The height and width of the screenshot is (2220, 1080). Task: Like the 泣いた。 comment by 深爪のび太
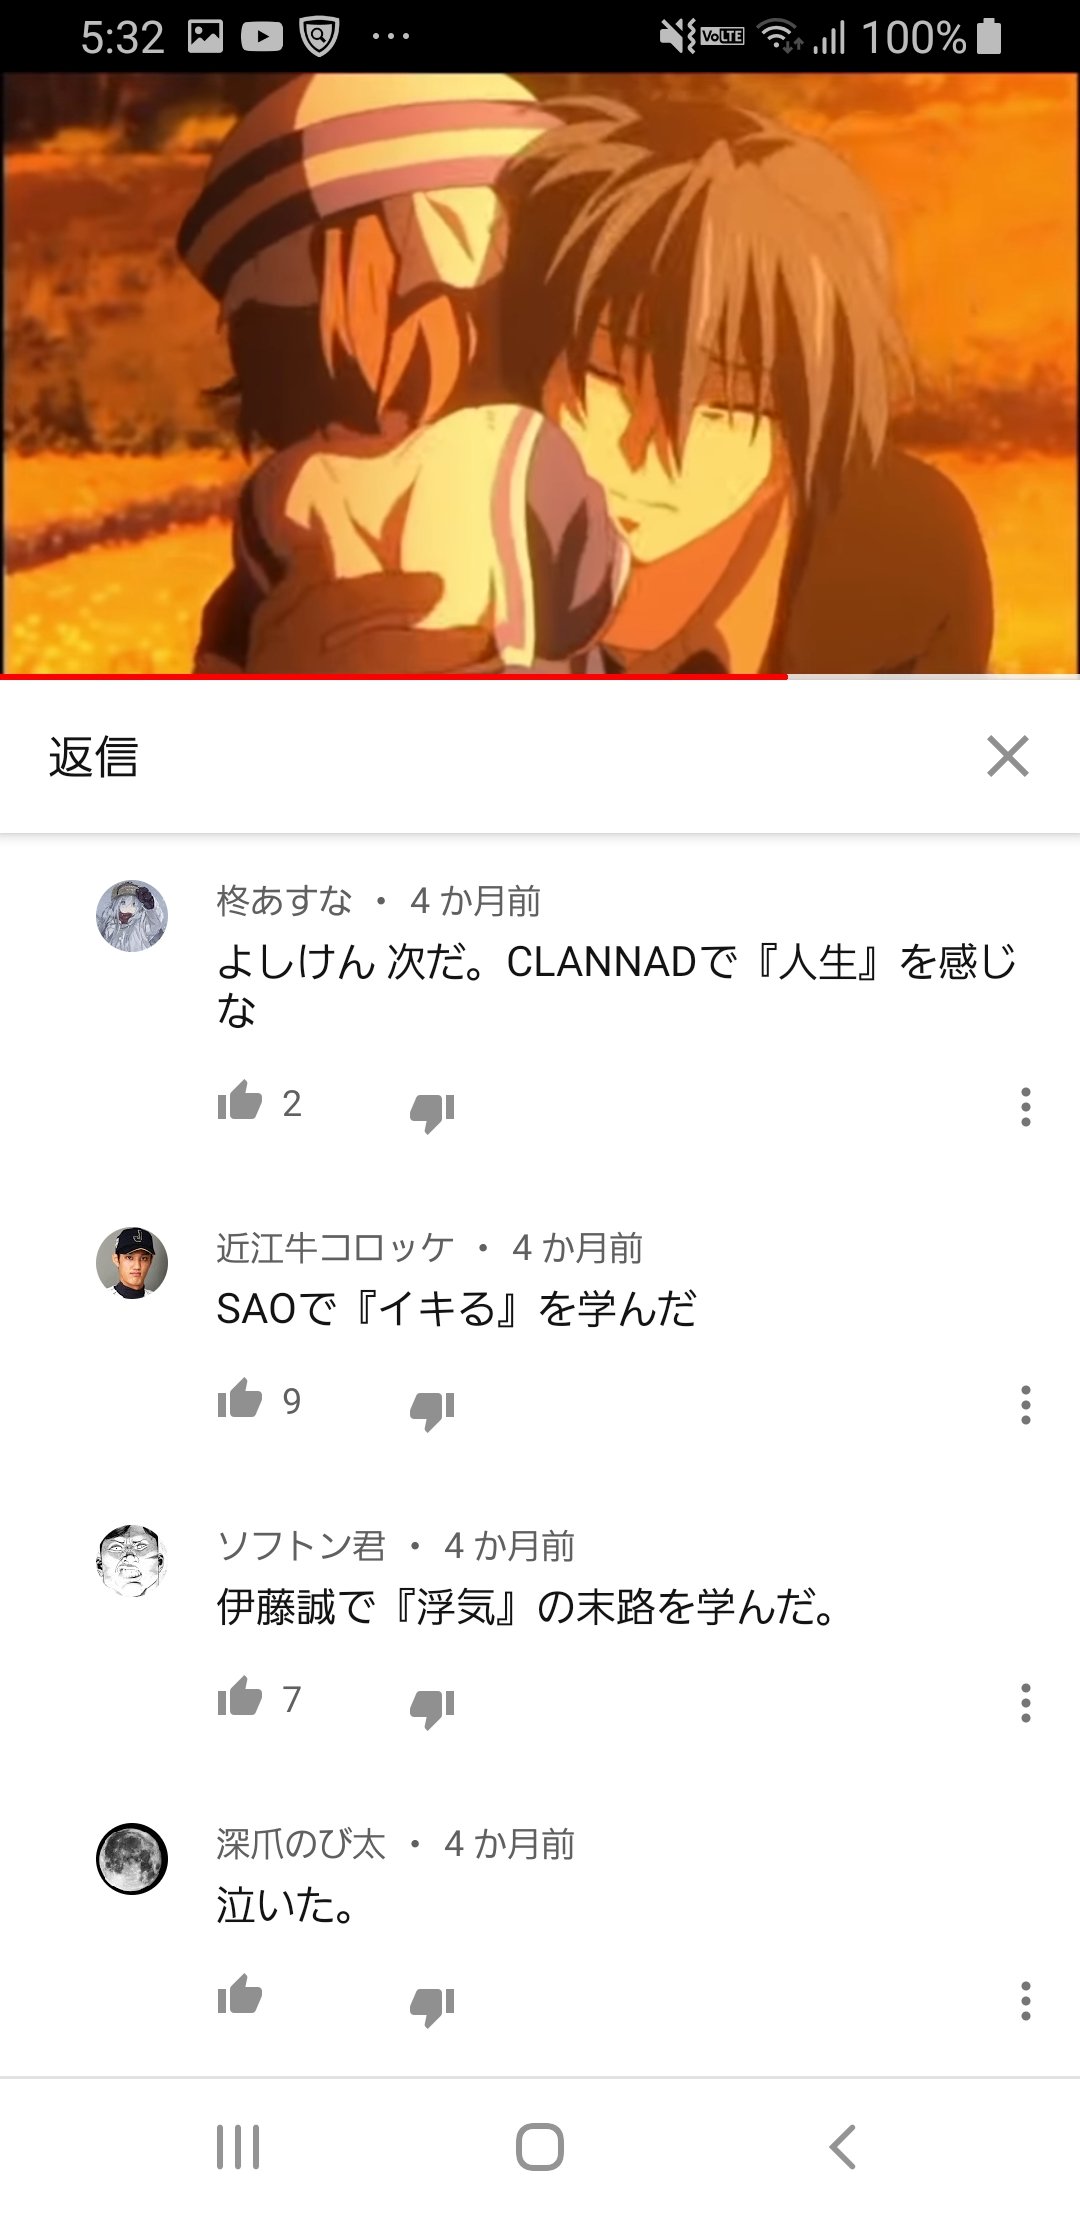point(240,1995)
